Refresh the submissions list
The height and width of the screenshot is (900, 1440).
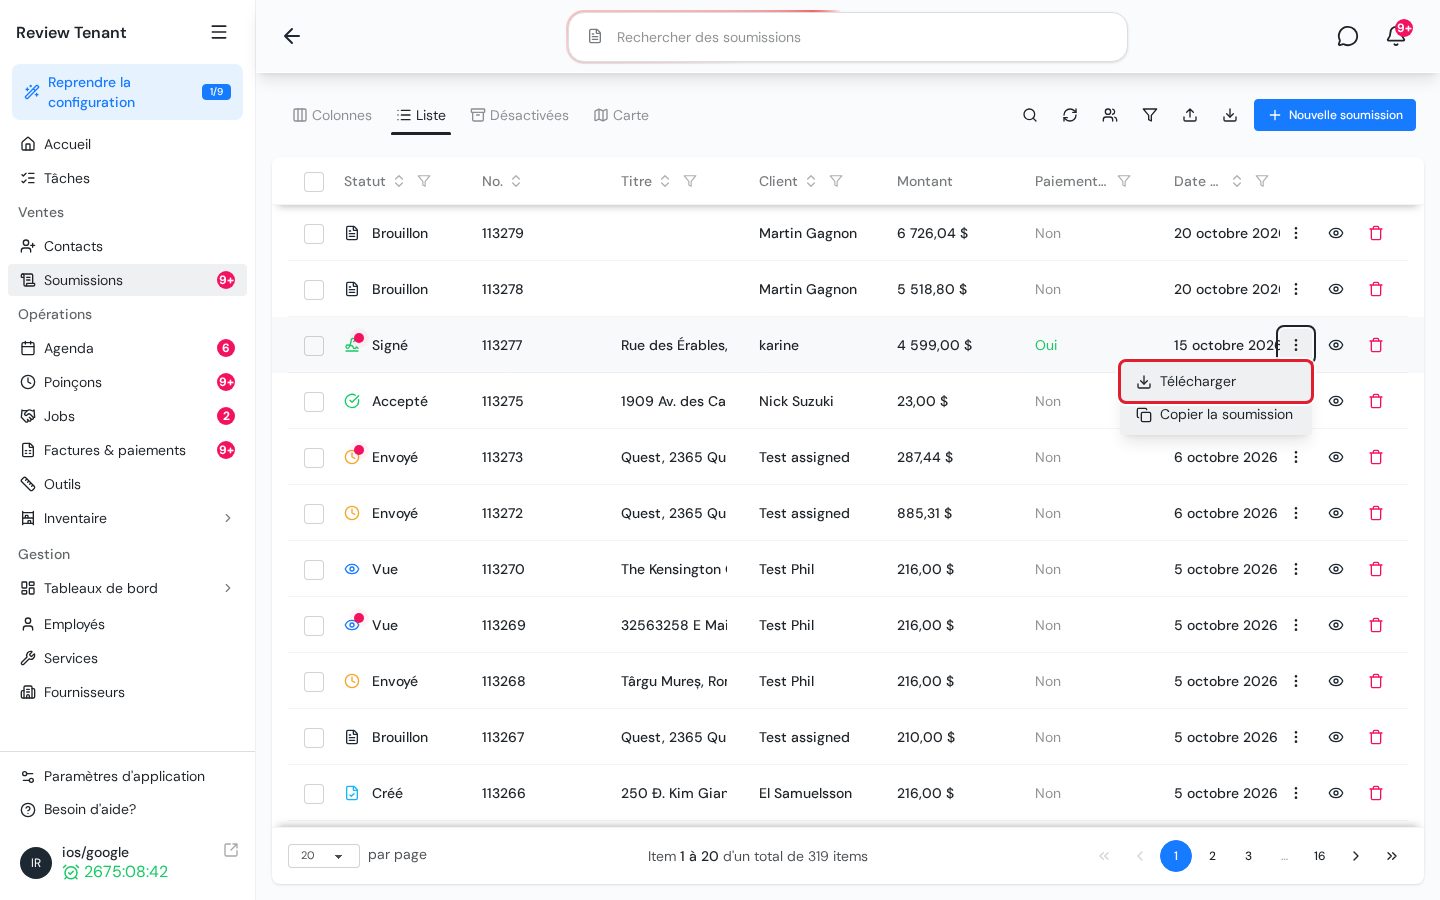coord(1070,115)
